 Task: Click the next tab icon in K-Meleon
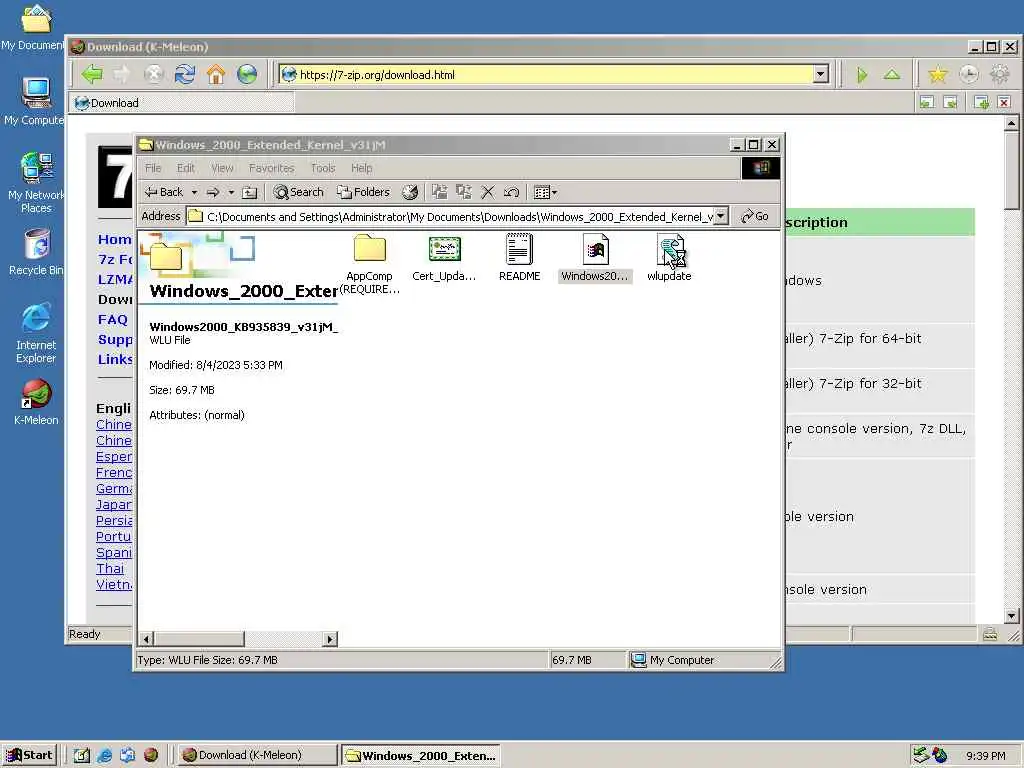(x=951, y=103)
